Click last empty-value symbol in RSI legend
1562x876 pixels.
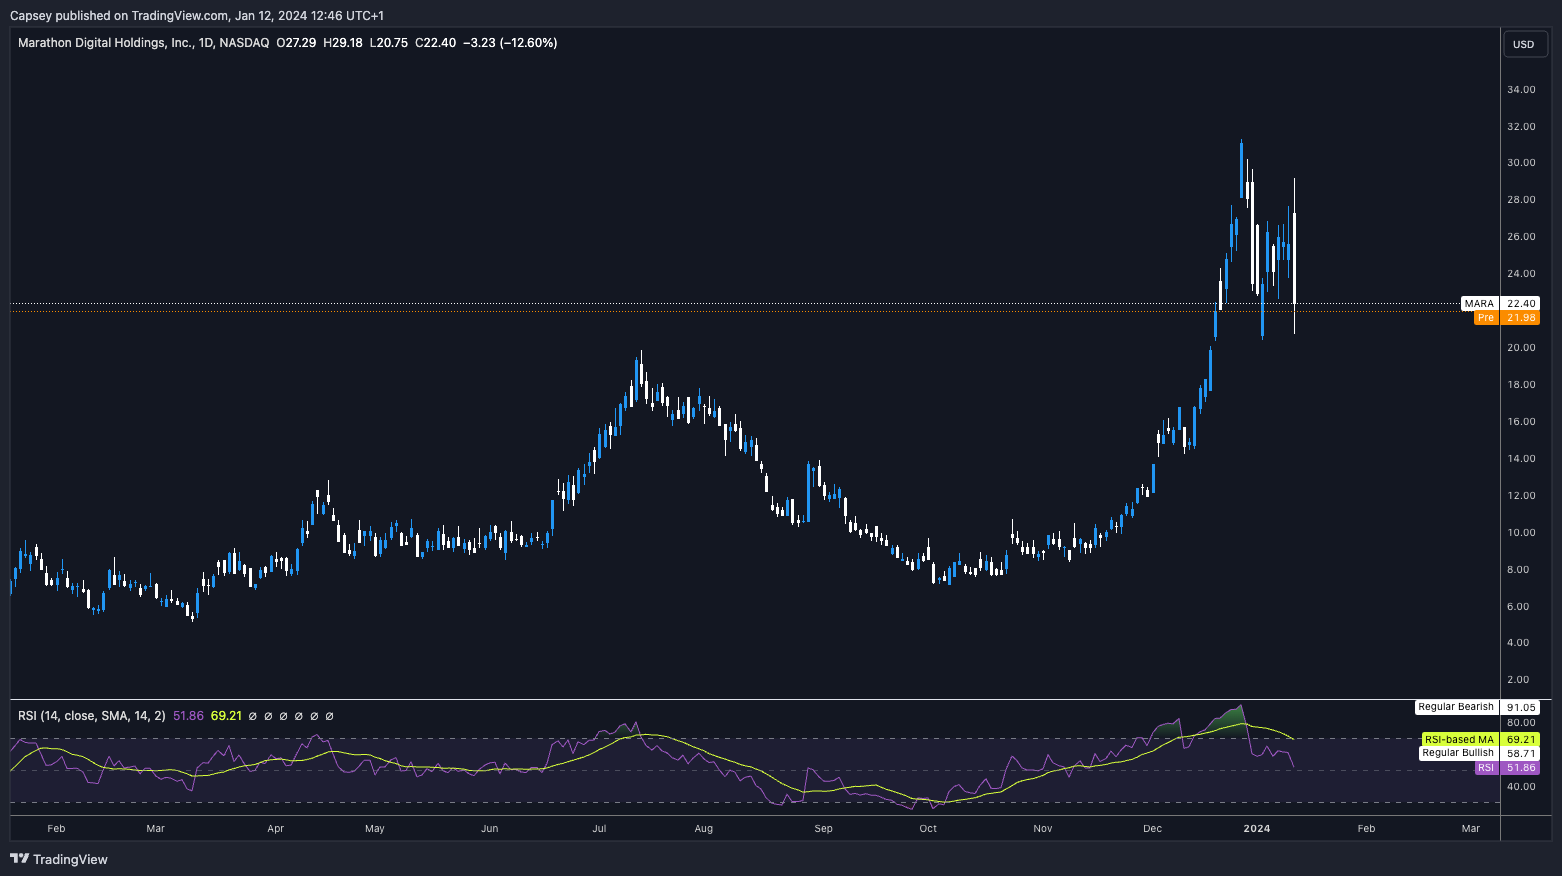[x=330, y=716]
